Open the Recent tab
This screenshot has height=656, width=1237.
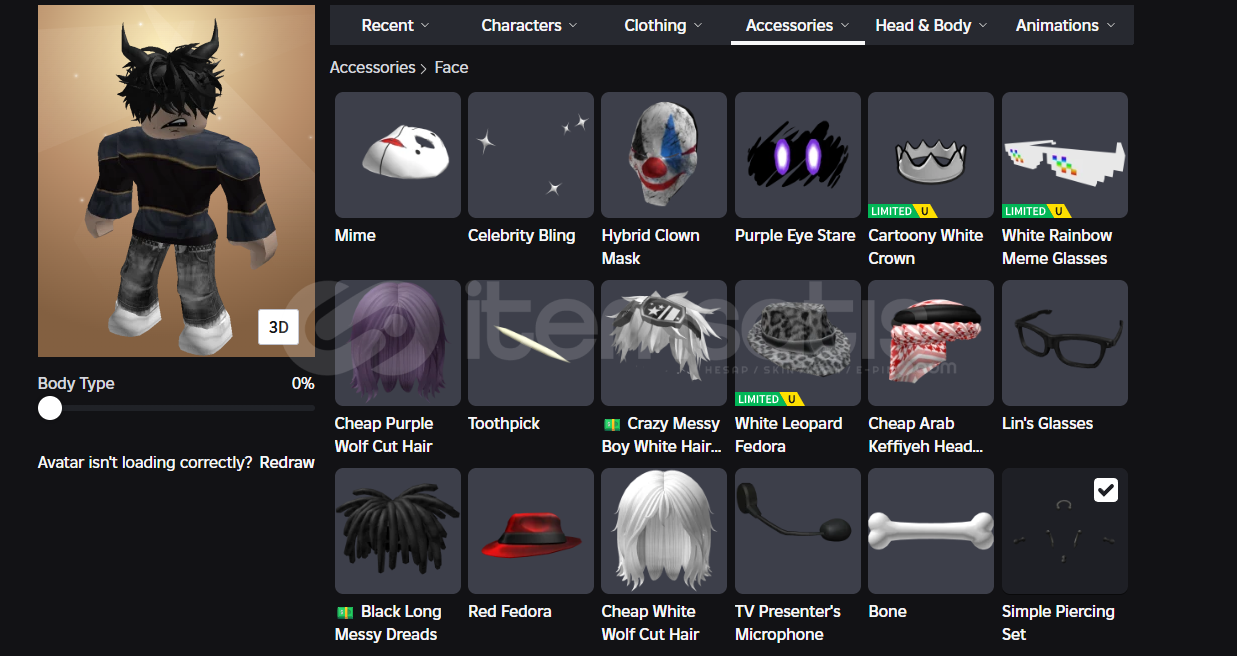(x=396, y=25)
